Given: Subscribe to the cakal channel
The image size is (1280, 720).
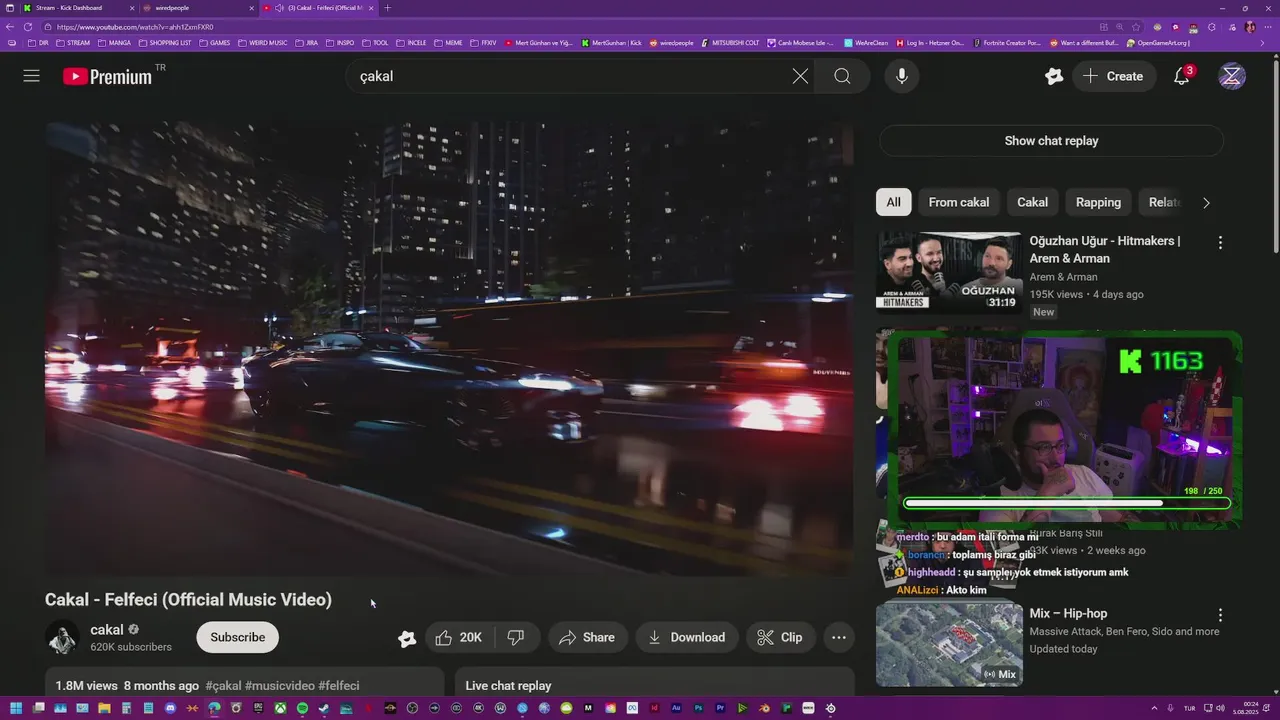Looking at the screenshot, I should pos(237,637).
